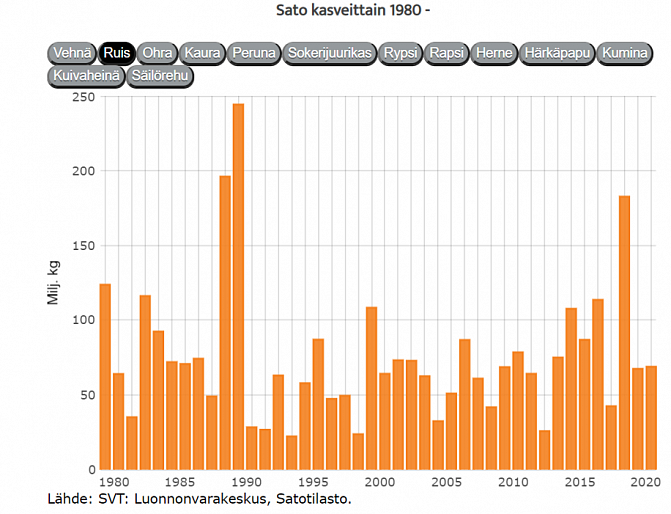Select the Peruna crop button
Screen dimensions: 671x514
click(252, 53)
